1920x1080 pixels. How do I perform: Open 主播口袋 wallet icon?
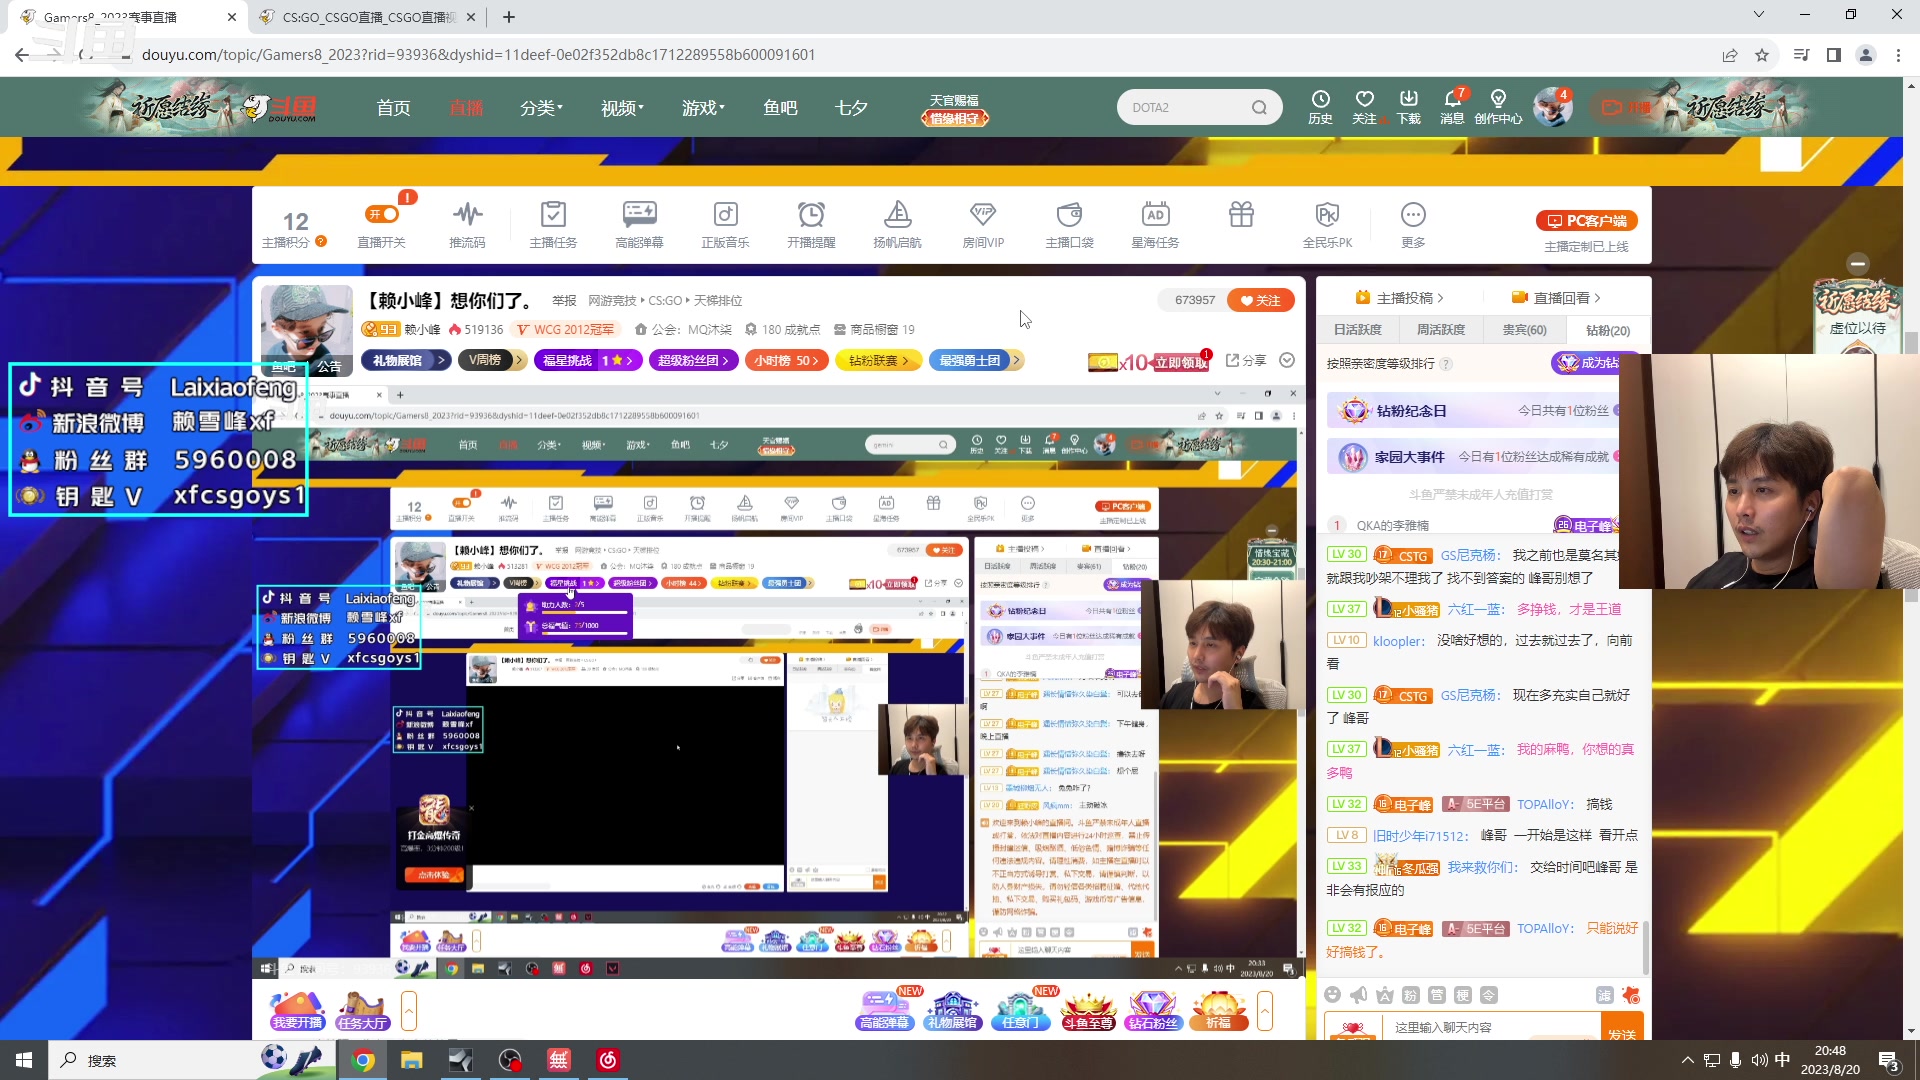[1069, 224]
